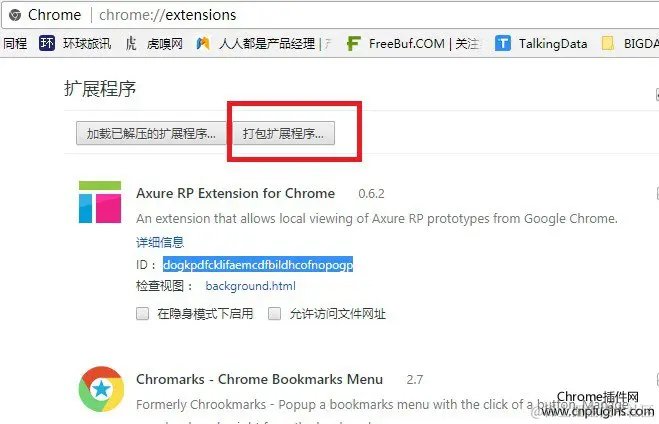Screen dimensions: 659x424
Task: Open the 人人都是产品经理 bookmark icon
Action: point(203,43)
